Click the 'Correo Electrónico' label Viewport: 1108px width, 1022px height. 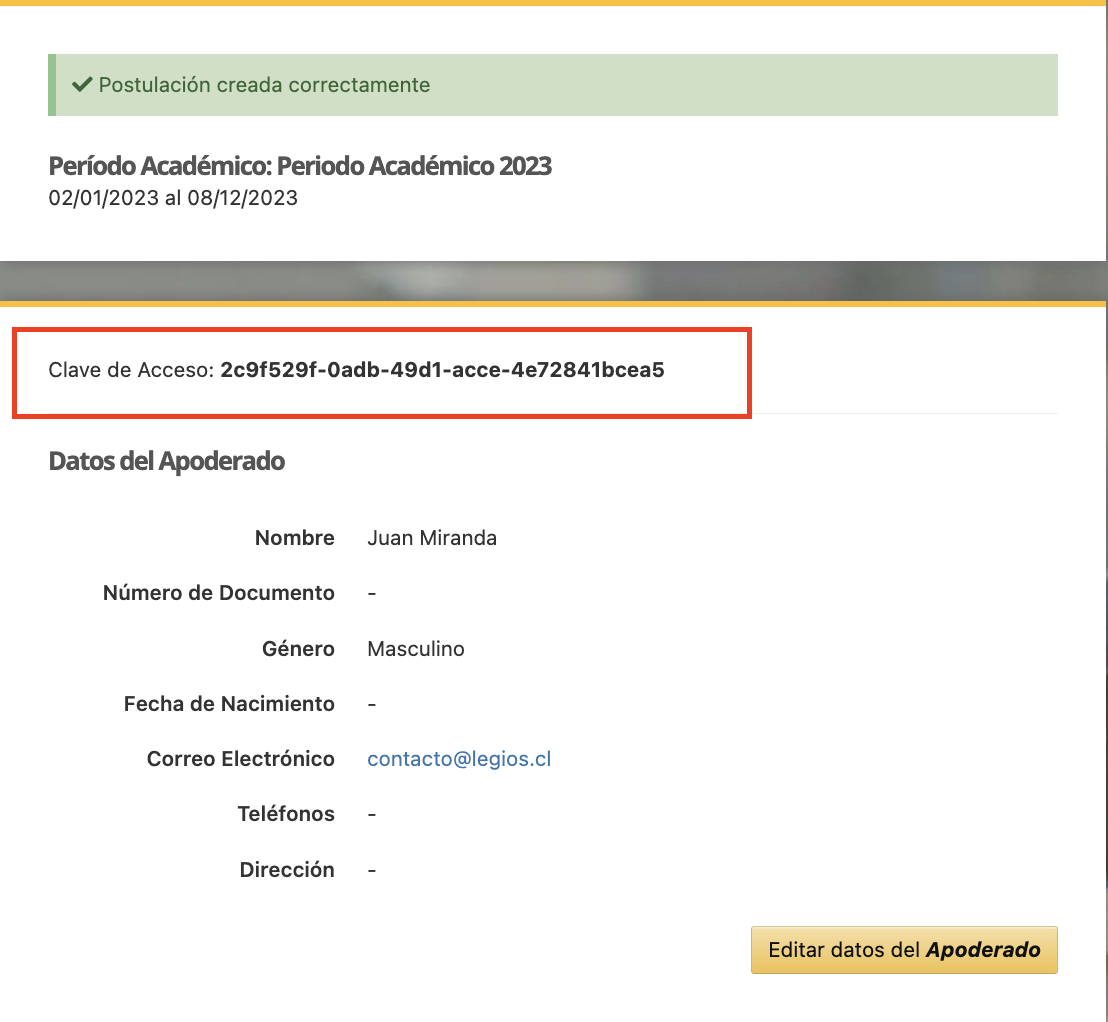240,759
